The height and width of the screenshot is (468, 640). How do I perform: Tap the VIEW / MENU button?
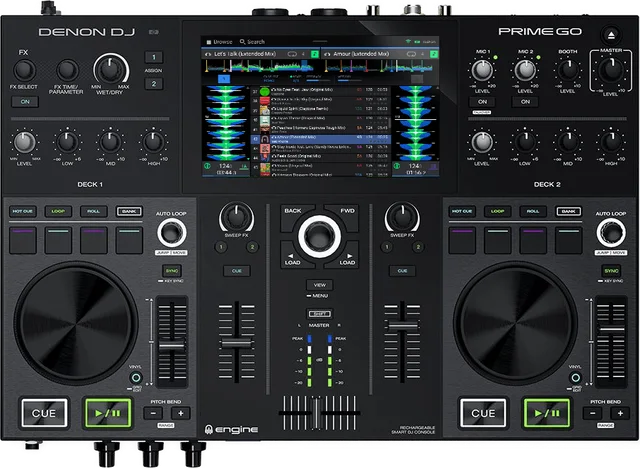pyautogui.click(x=320, y=285)
